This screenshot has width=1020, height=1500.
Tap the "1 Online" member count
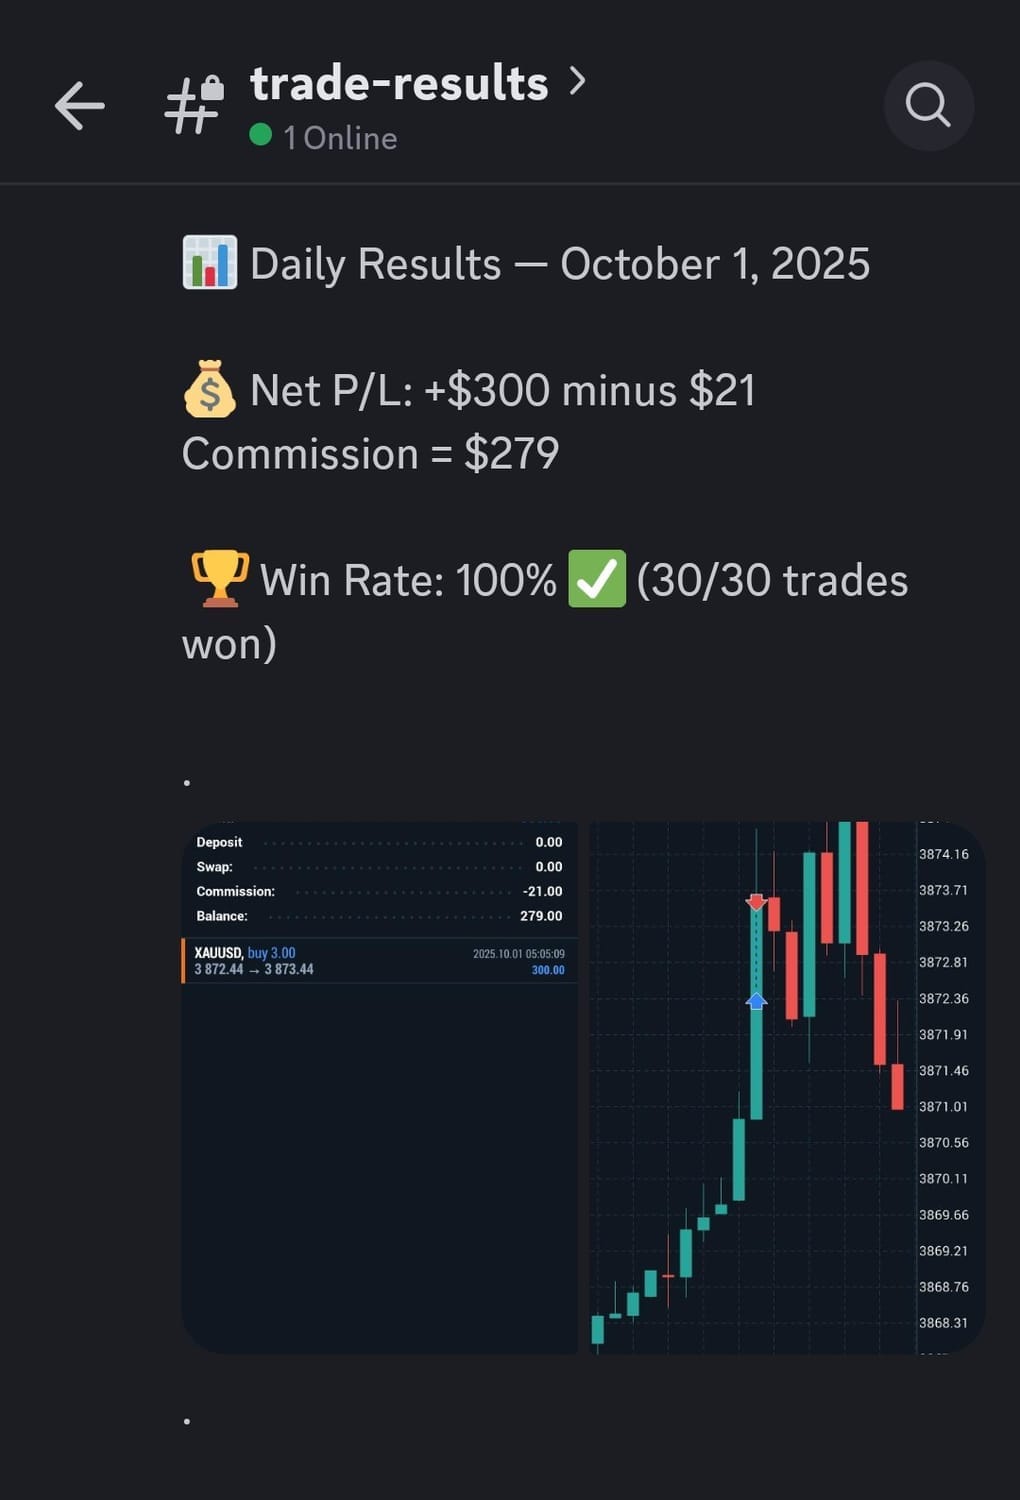tap(340, 138)
